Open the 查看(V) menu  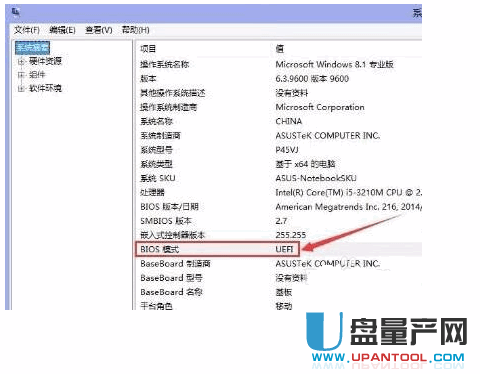pos(99,30)
